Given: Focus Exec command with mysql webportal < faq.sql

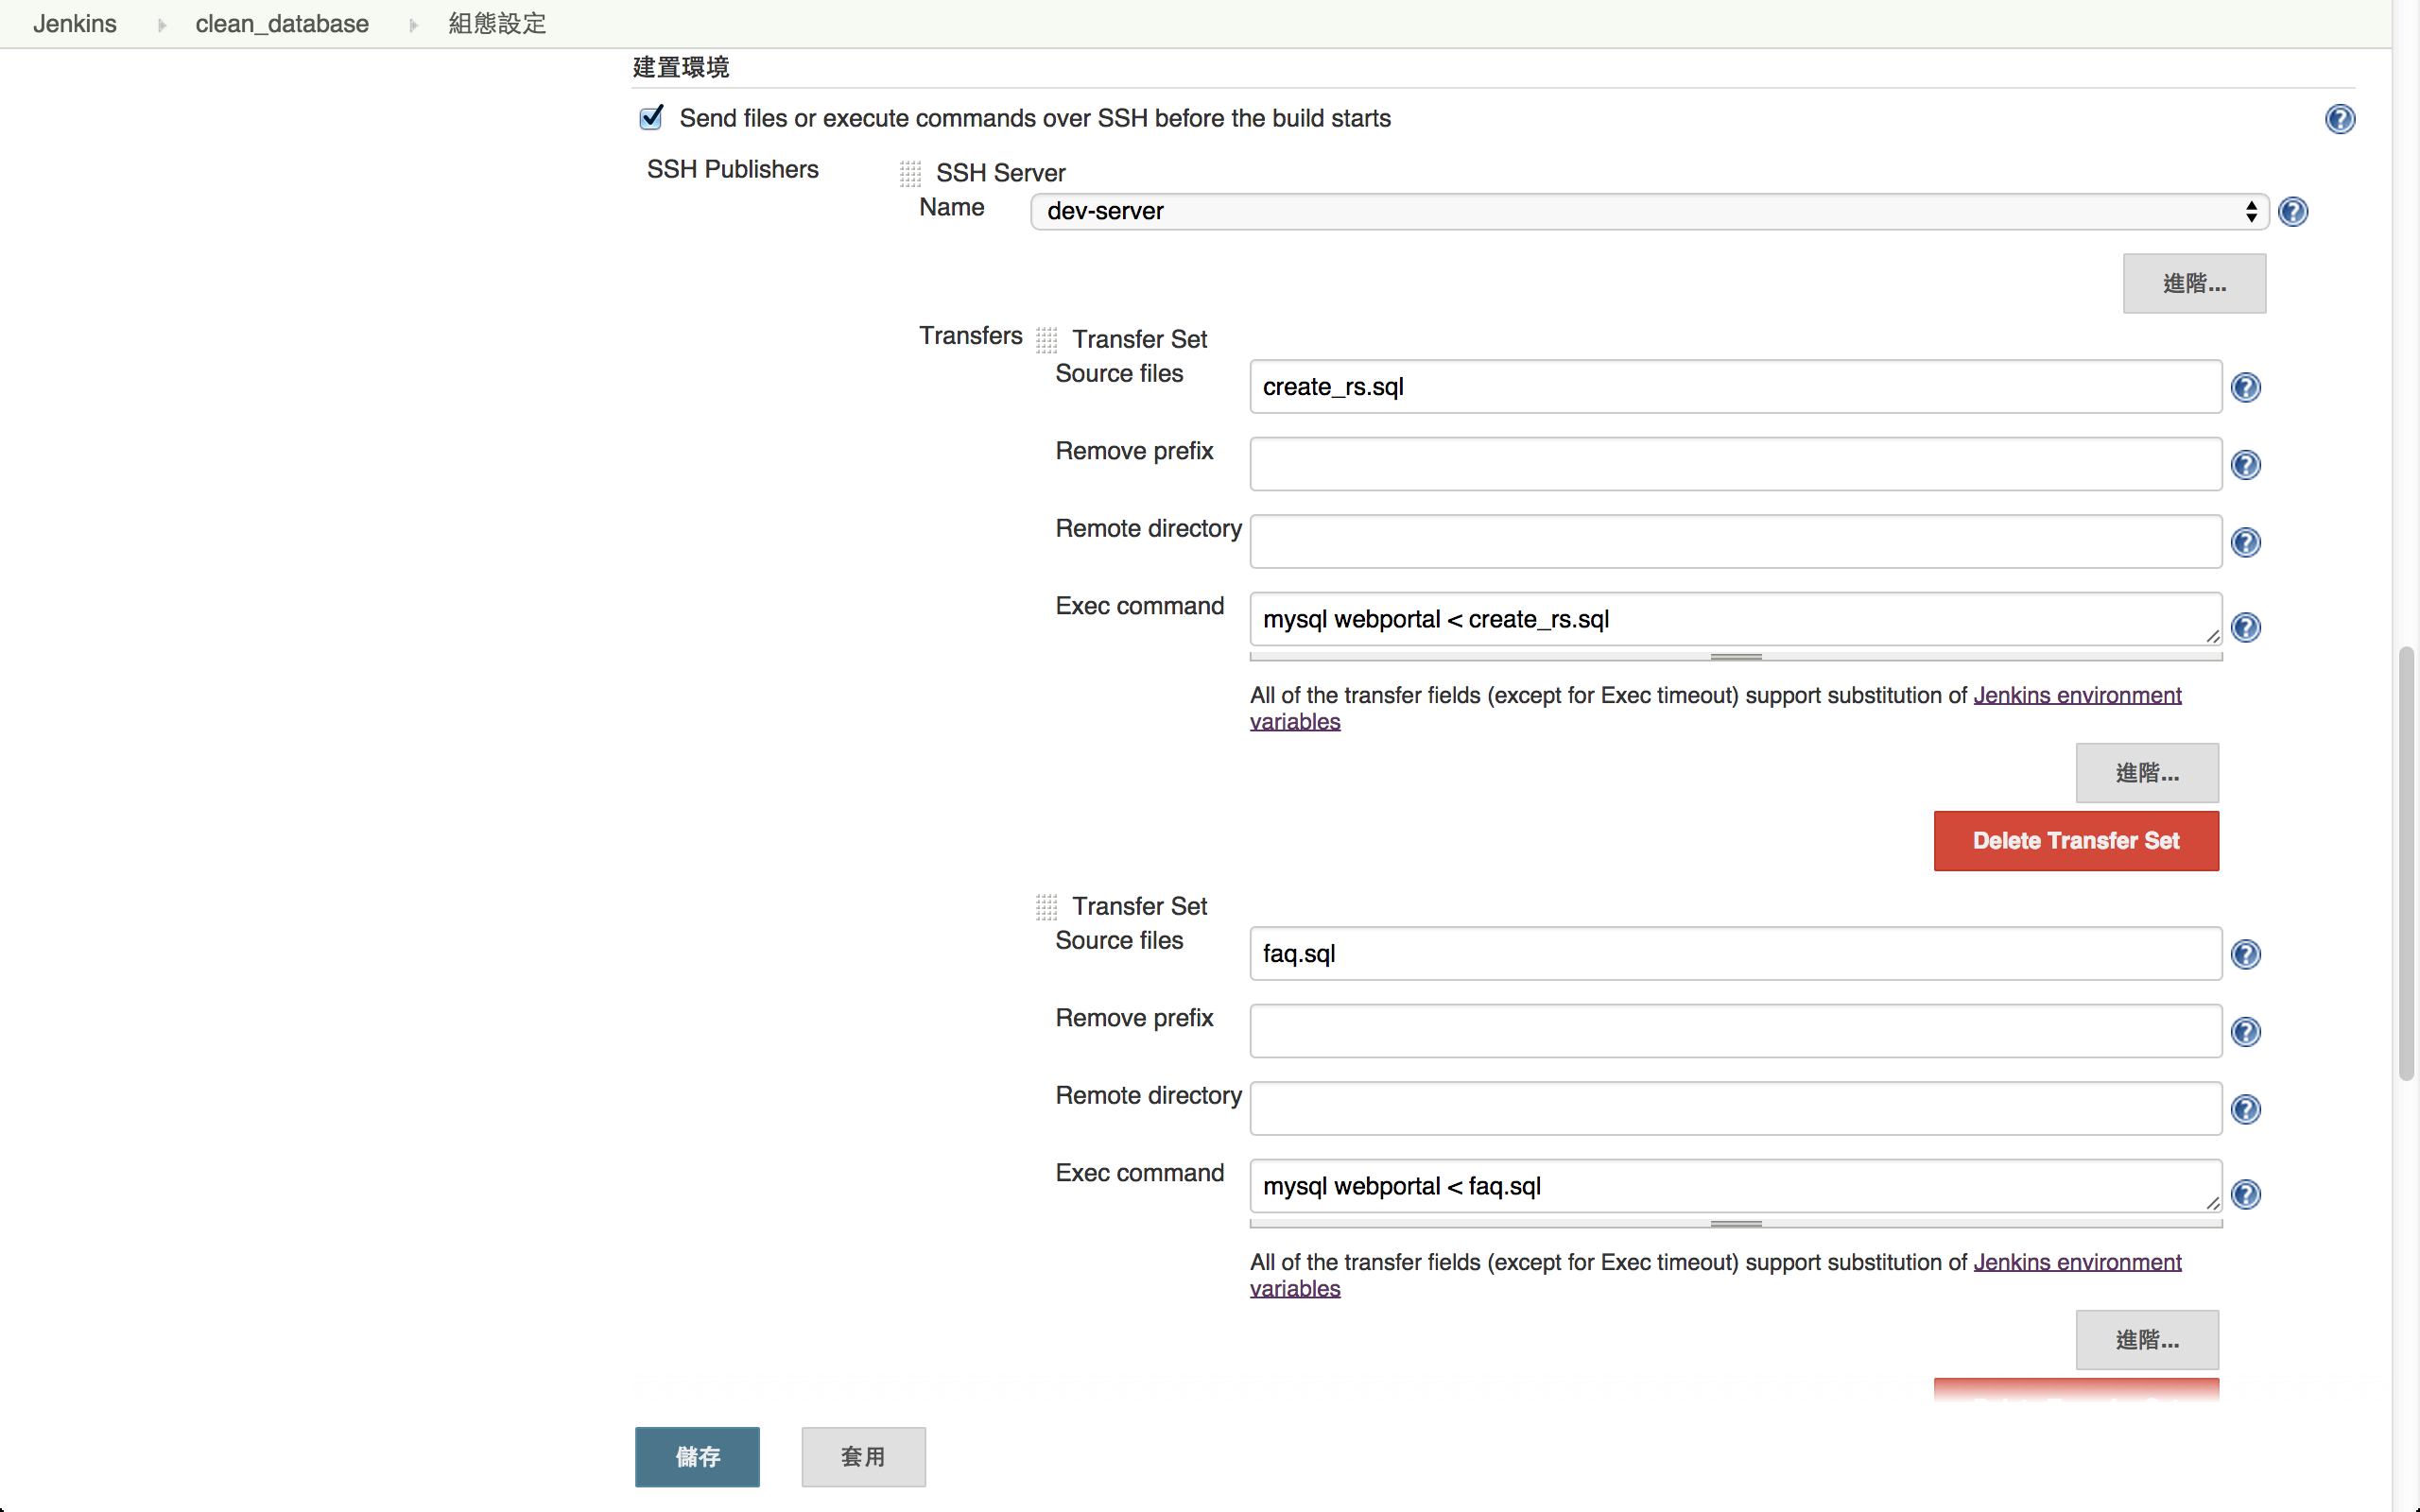Looking at the screenshot, I should point(1736,1186).
